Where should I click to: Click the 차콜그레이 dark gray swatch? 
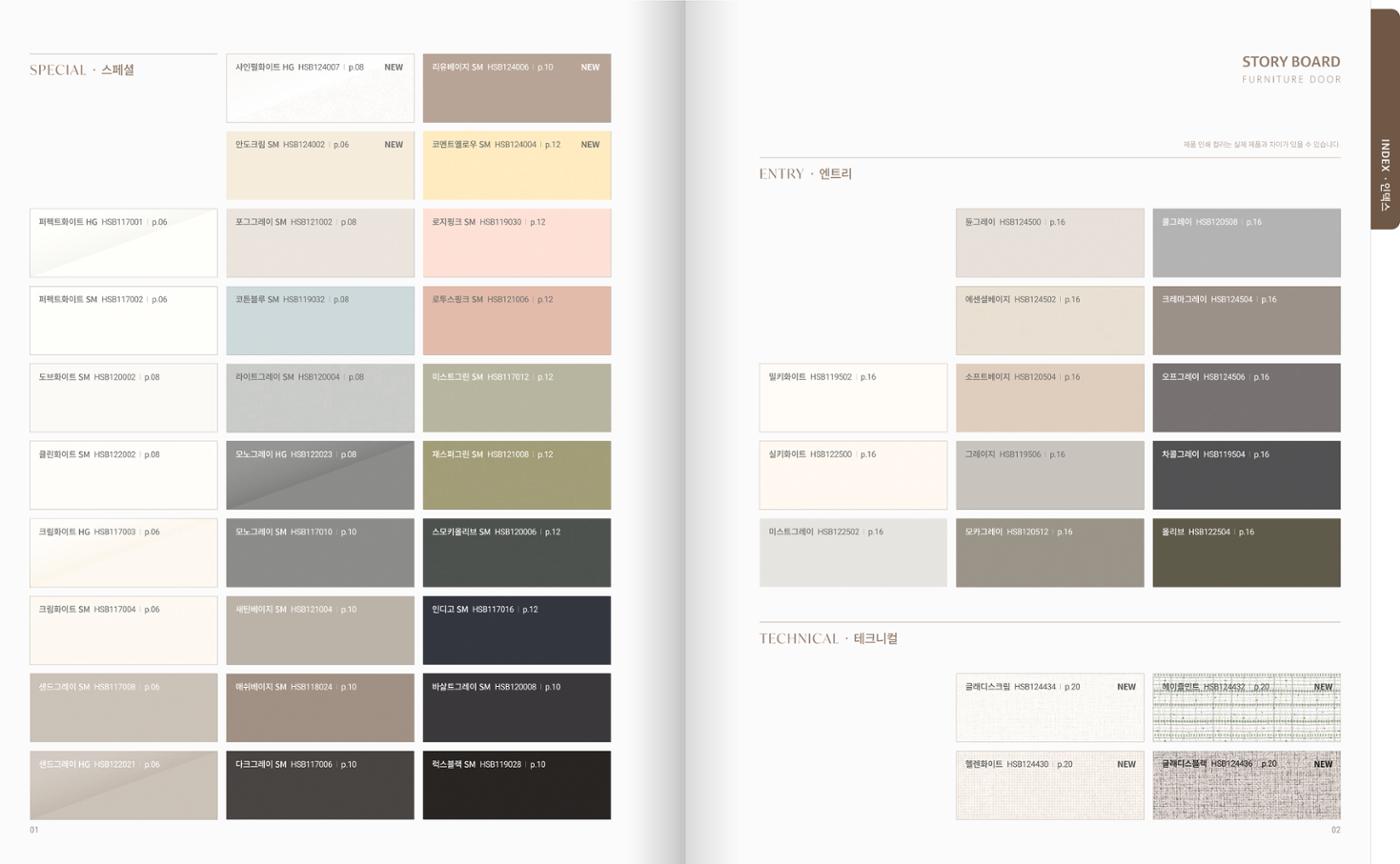pyautogui.click(x=1246, y=475)
